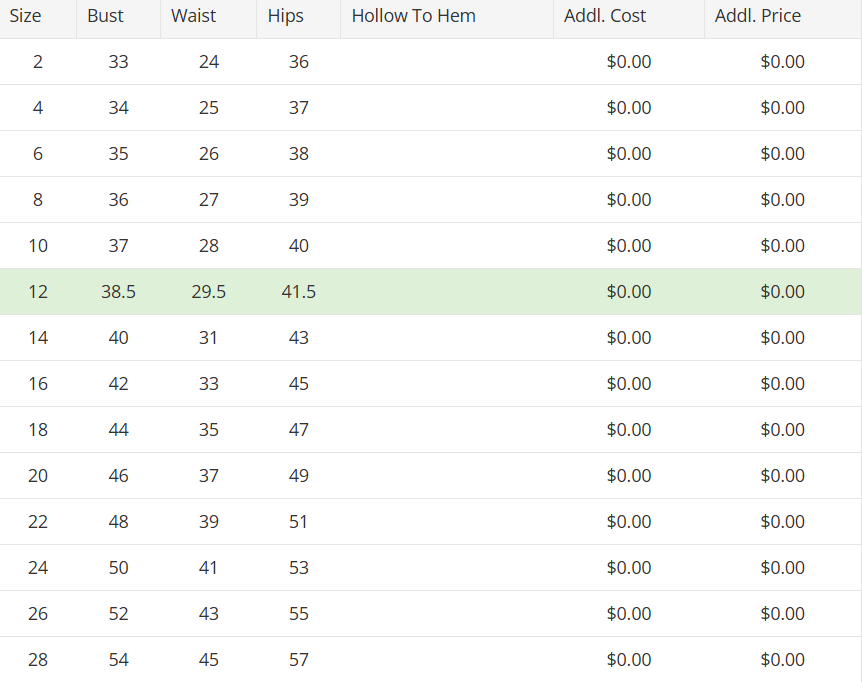Select the size 16 row

(430, 384)
